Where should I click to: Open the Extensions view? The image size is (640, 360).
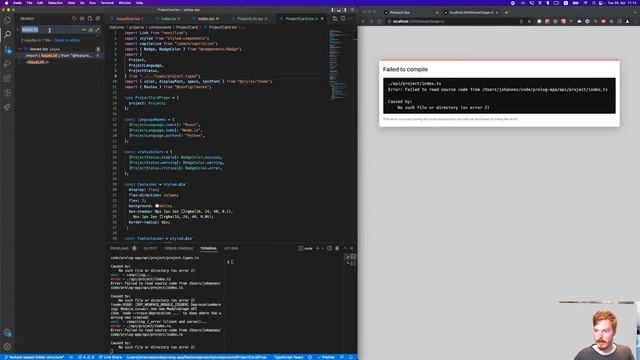point(7,78)
